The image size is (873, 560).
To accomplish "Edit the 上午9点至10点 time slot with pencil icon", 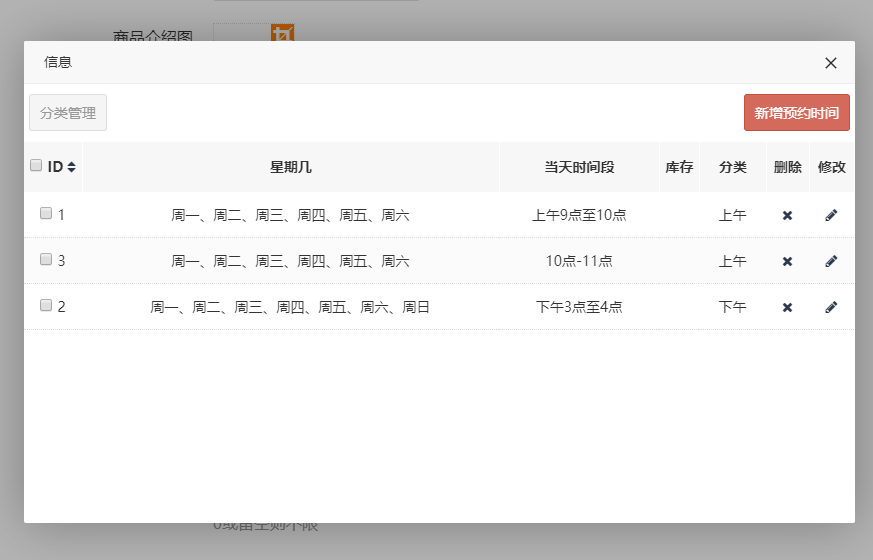I will [831, 215].
